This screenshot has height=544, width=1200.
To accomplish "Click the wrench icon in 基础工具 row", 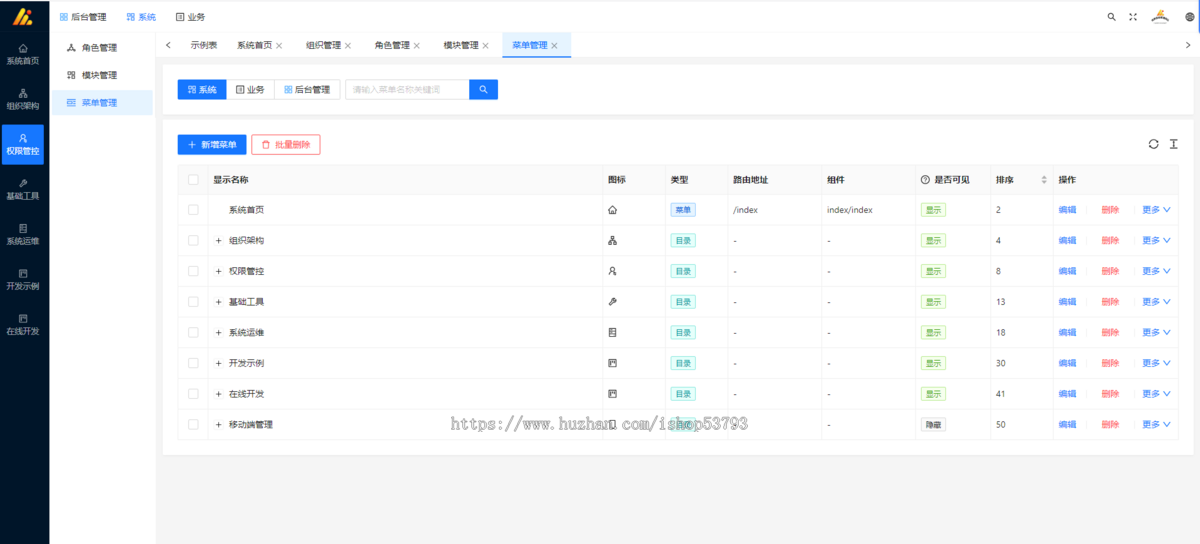I will coord(613,301).
